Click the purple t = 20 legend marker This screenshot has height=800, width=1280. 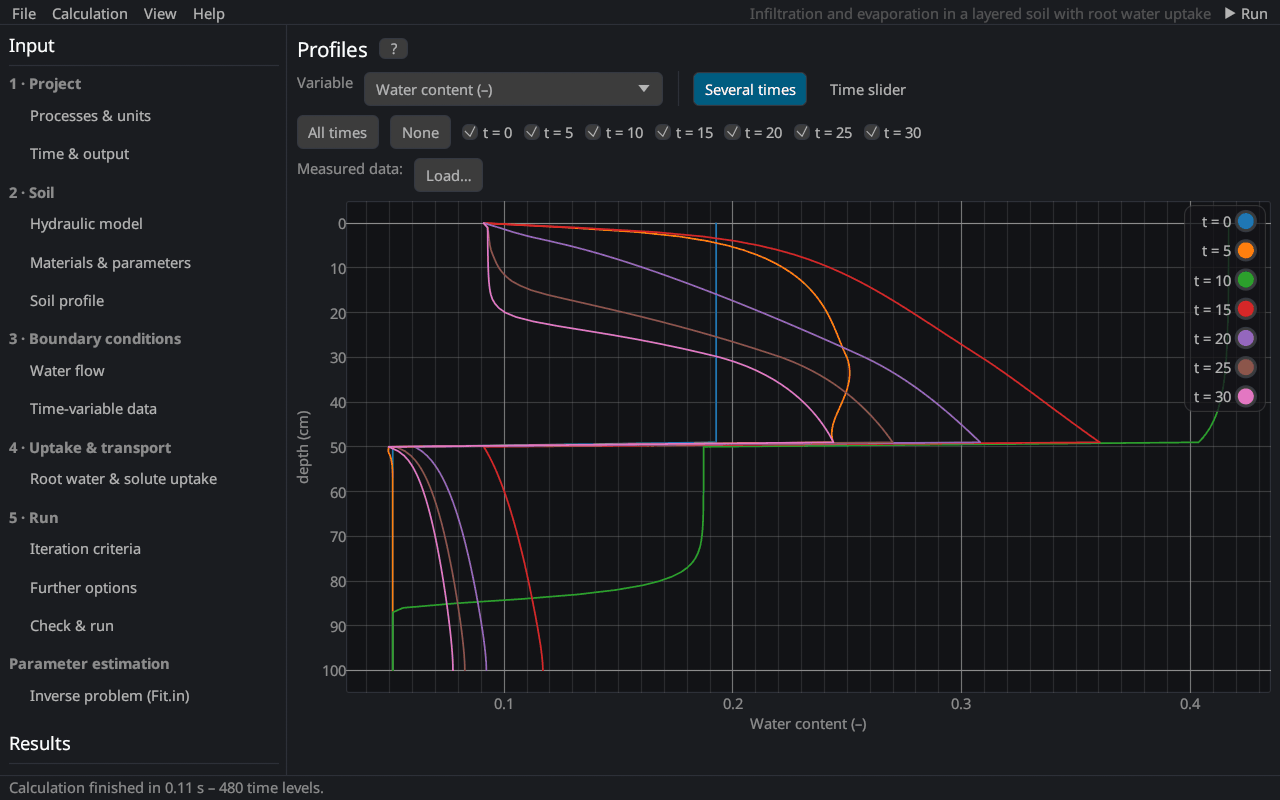[1245, 338]
